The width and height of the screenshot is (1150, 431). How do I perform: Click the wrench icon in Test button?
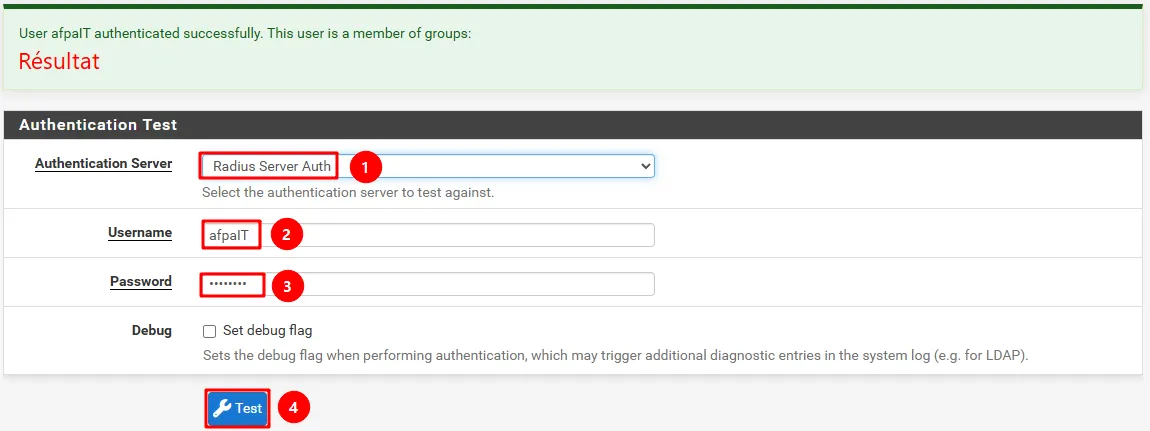[x=222, y=408]
